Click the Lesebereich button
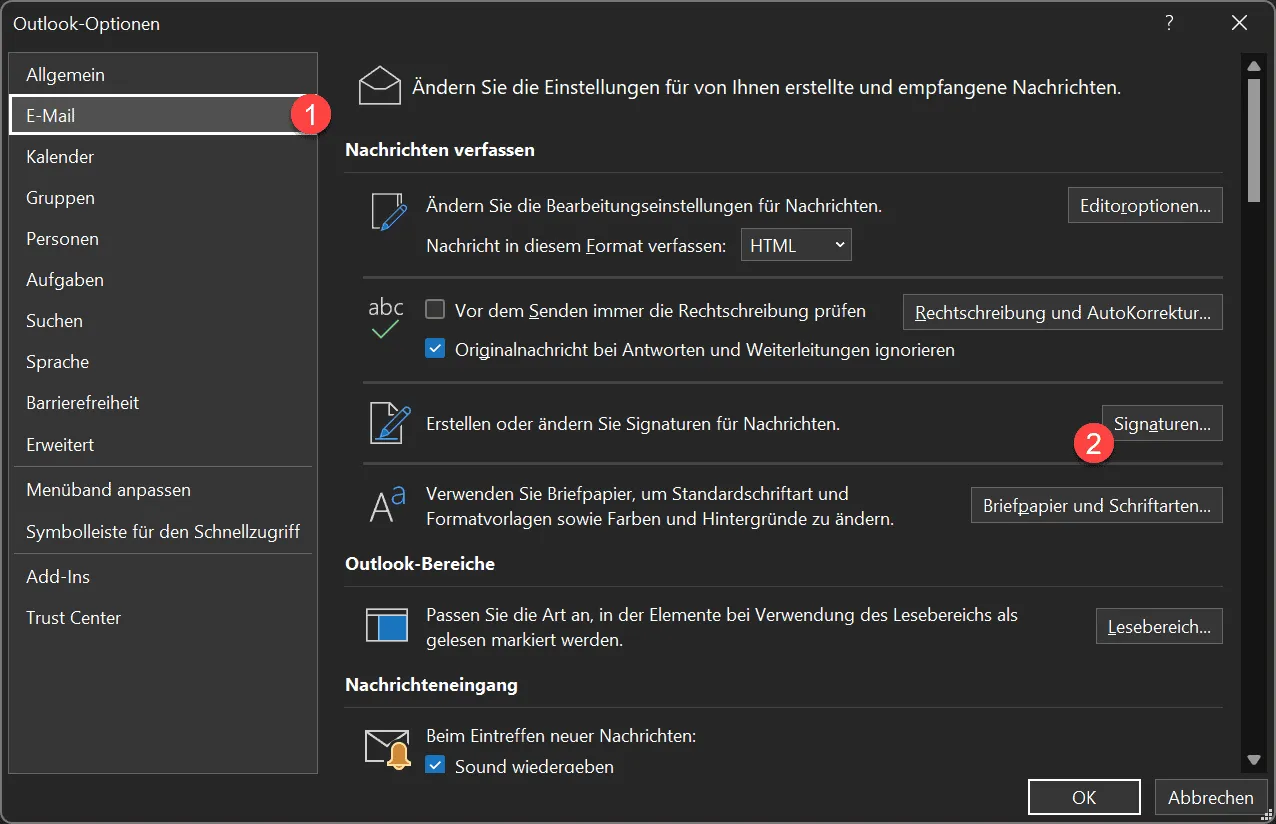The height and width of the screenshot is (824, 1276). tap(1159, 627)
